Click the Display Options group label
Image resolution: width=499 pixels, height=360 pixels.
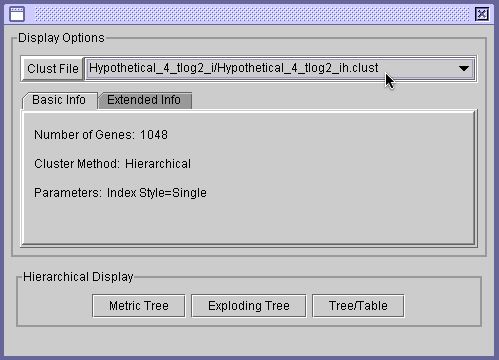point(61,38)
